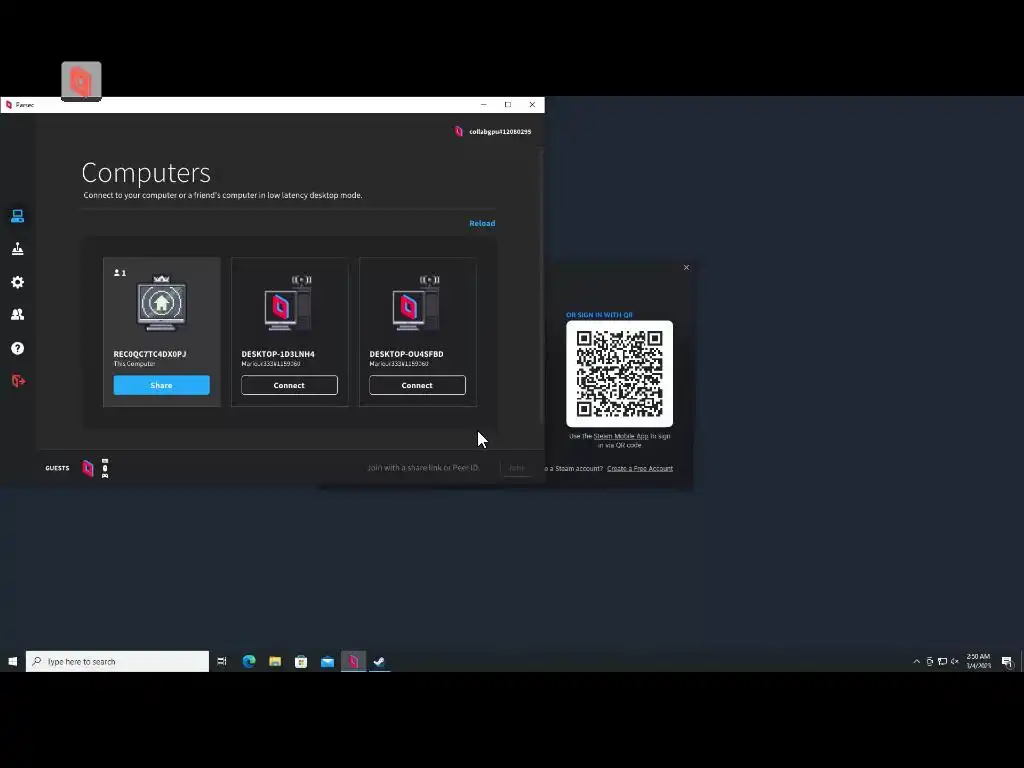
Task: Open the Help question mark icon
Action: 18,348
